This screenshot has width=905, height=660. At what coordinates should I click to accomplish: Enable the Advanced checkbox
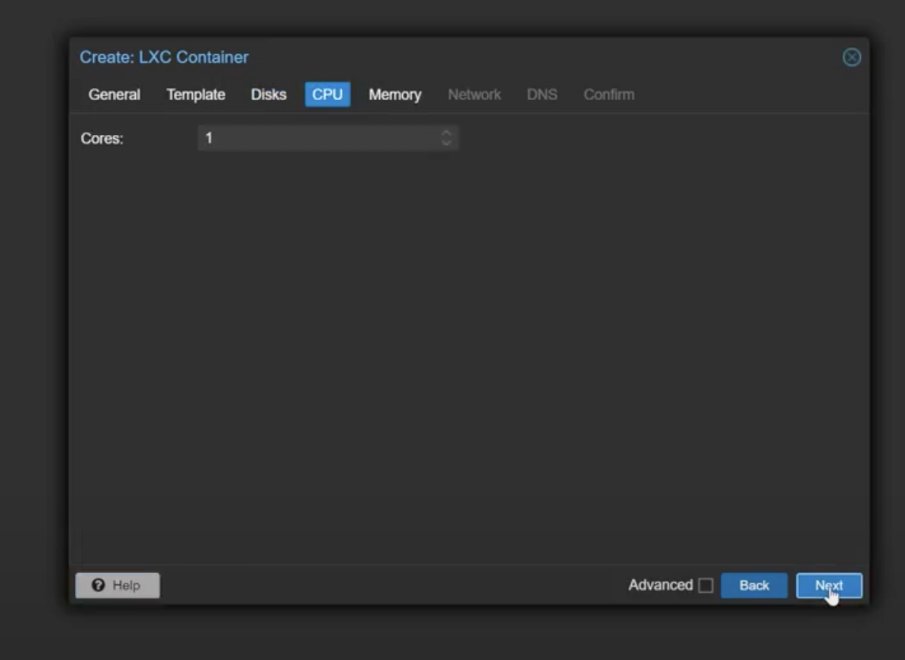(x=706, y=586)
